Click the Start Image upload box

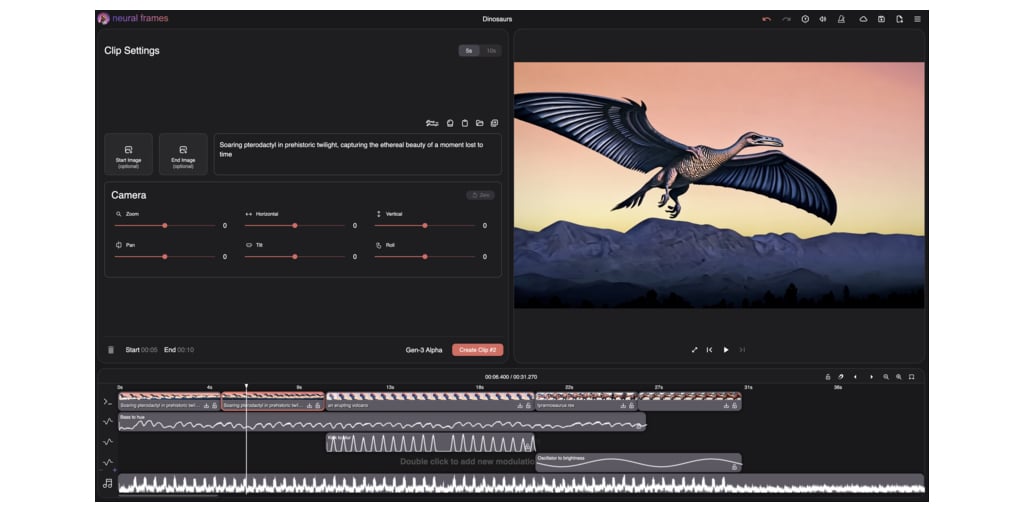tap(129, 154)
